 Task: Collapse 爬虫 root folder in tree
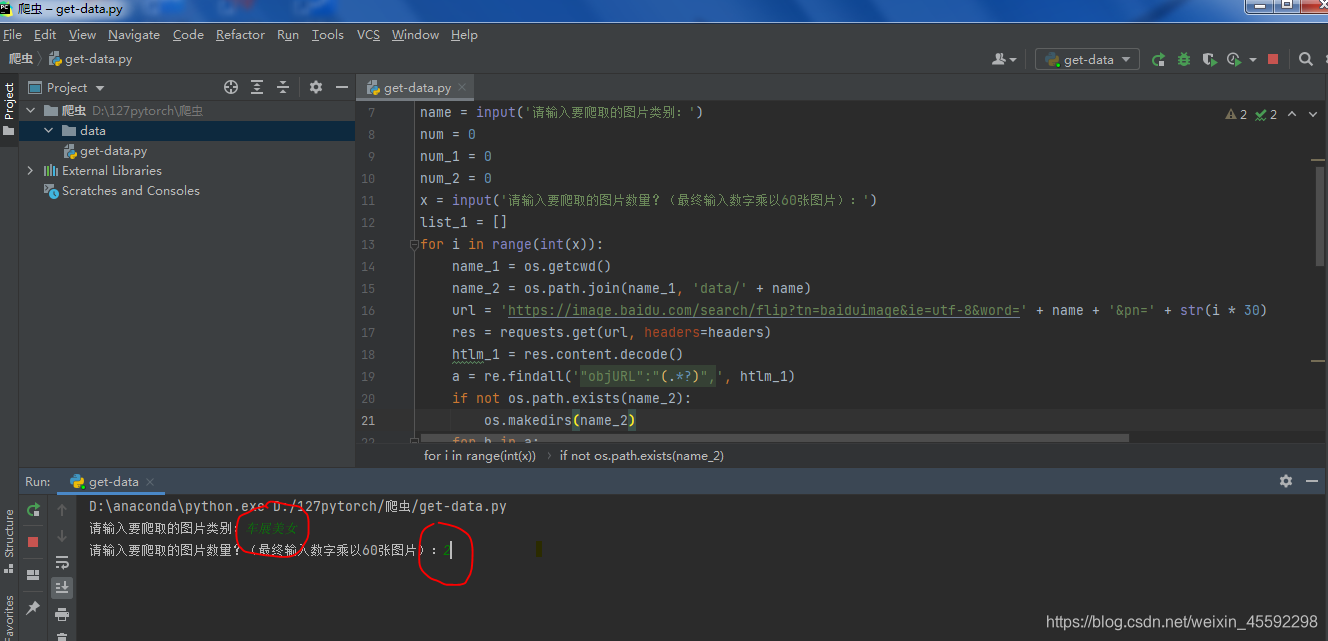(30, 111)
